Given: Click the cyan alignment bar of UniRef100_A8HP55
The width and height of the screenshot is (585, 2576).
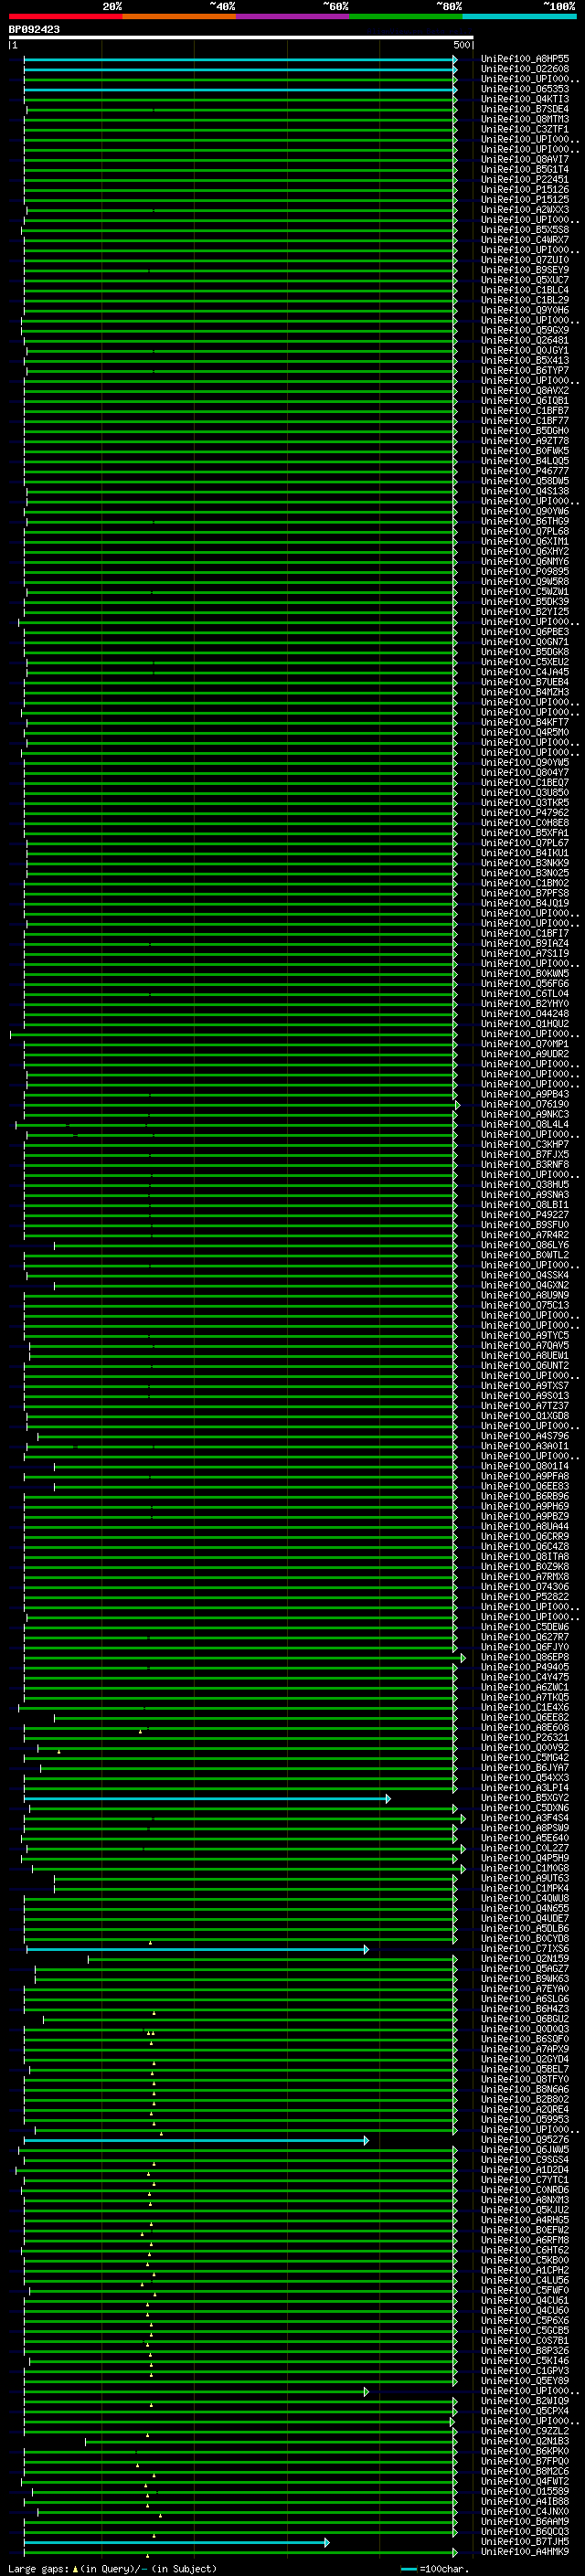Looking at the screenshot, I should pyautogui.click(x=240, y=59).
